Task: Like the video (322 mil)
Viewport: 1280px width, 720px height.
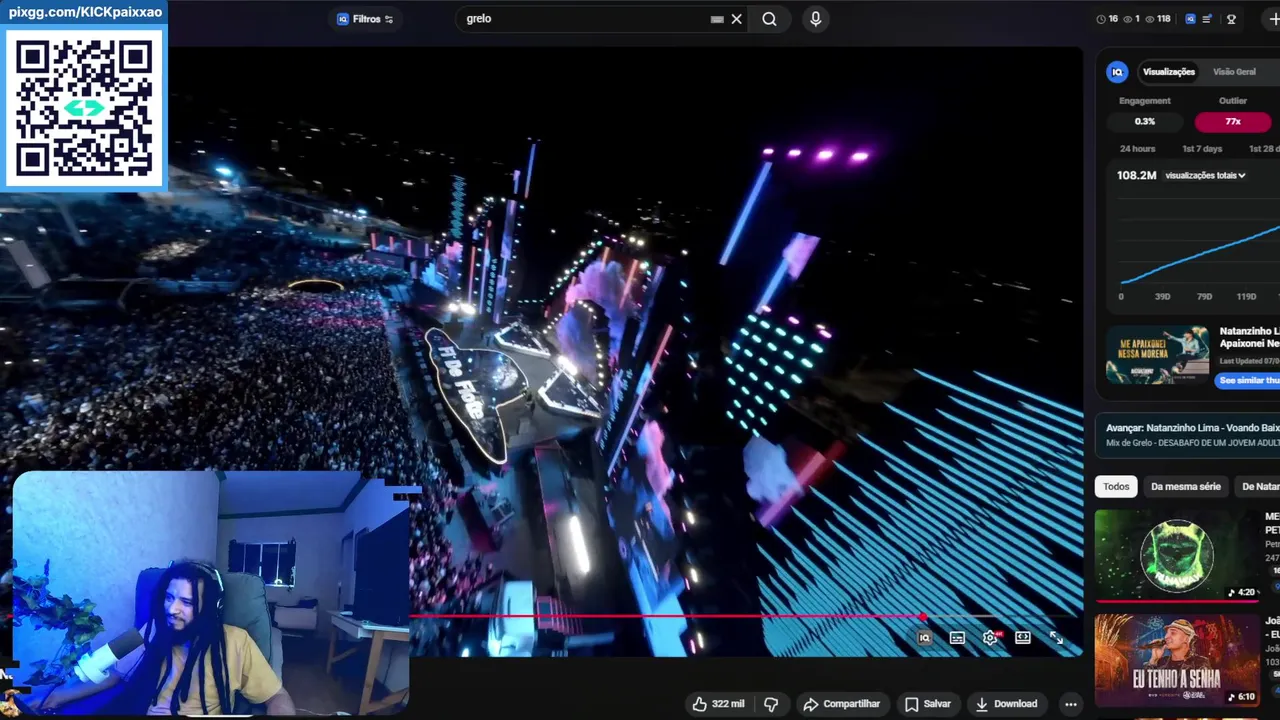Action: click(x=718, y=704)
